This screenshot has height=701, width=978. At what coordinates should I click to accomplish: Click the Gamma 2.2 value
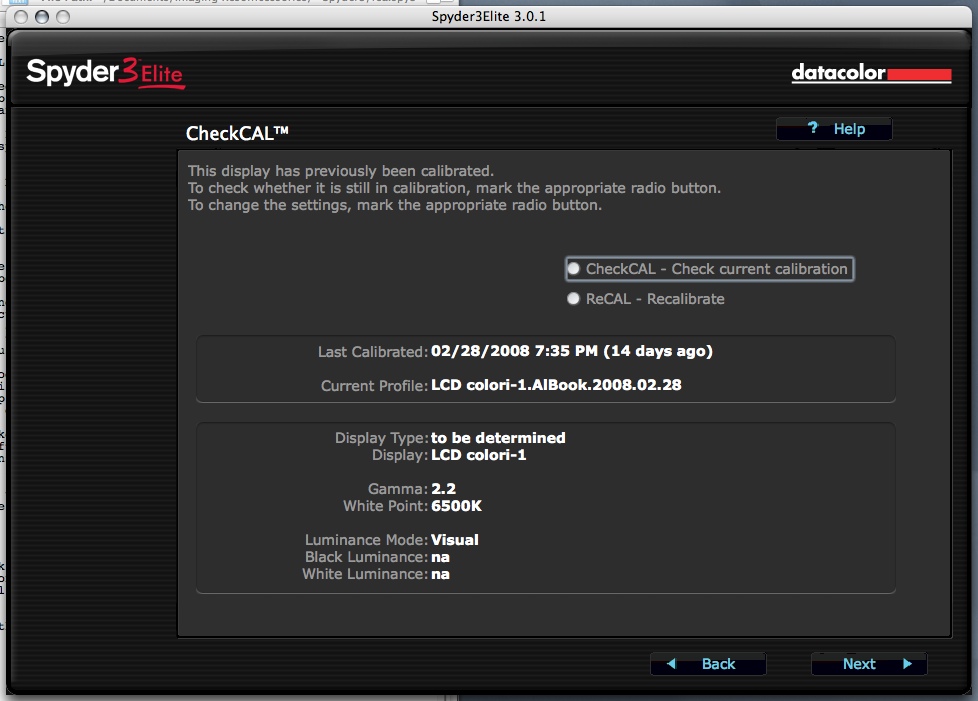click(x=442, y=489)
